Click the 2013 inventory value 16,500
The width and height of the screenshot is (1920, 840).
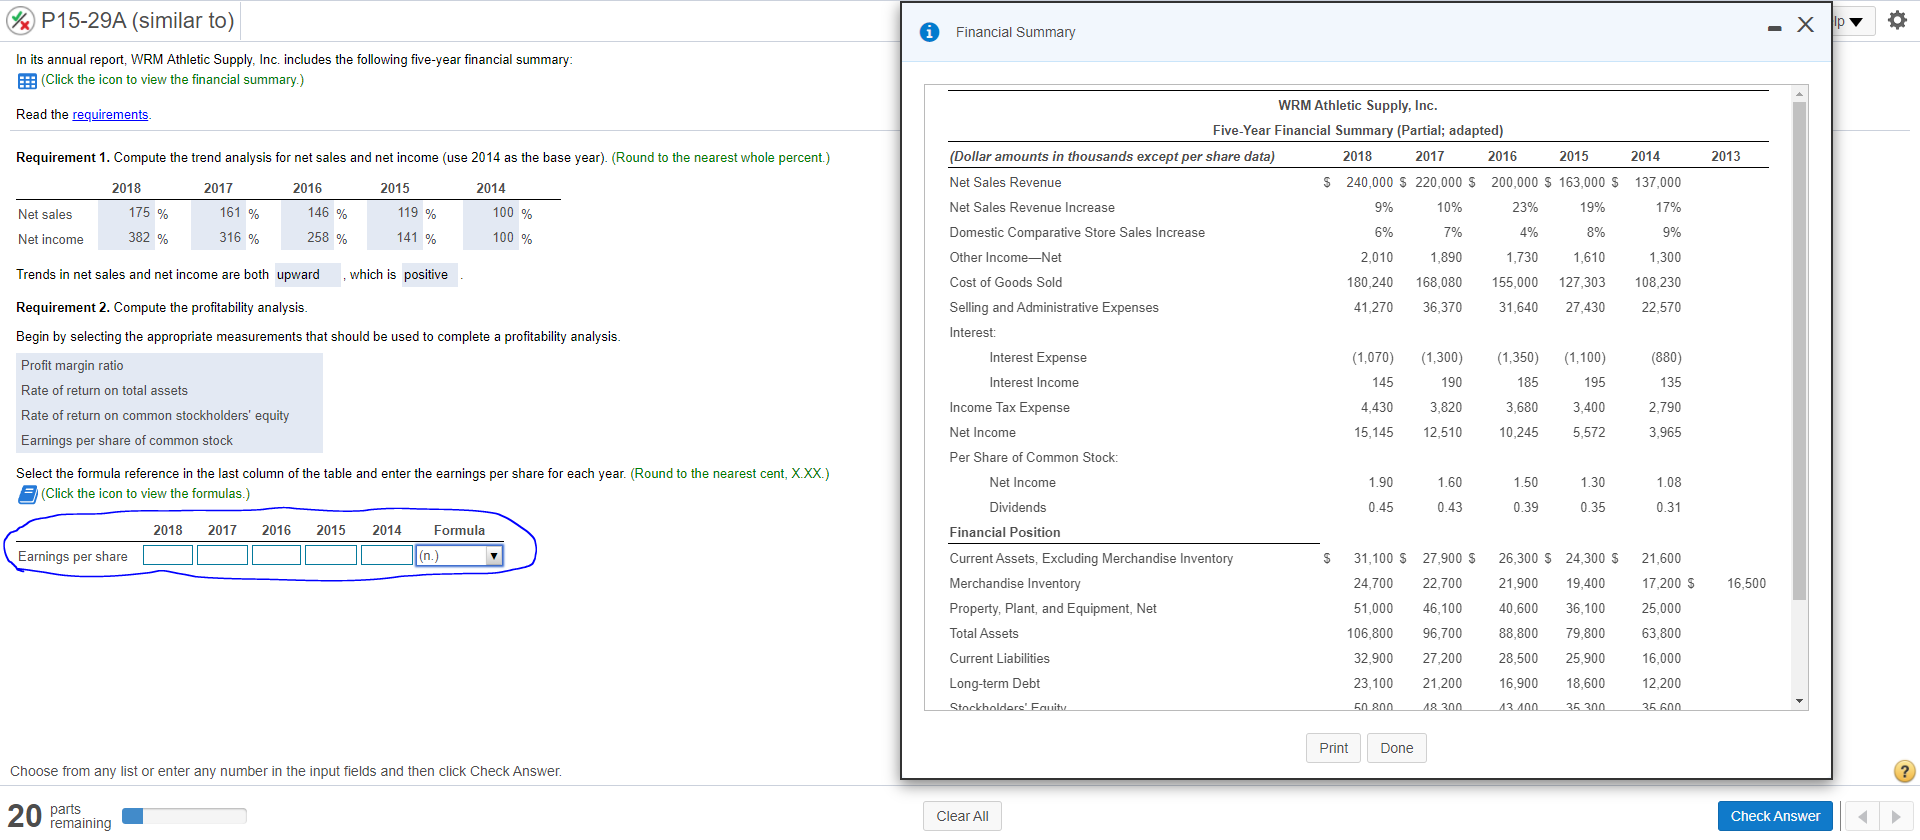coord(1746,584)
